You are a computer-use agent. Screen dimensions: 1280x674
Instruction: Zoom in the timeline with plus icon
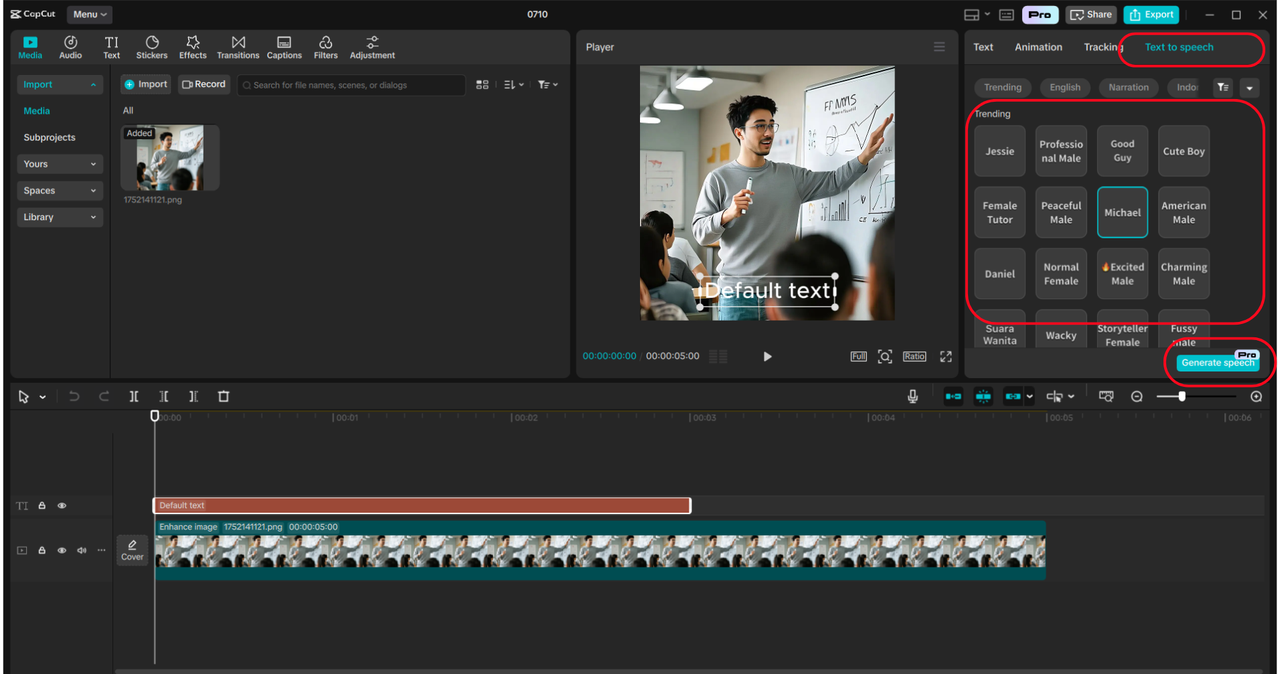click(1256, 397)
